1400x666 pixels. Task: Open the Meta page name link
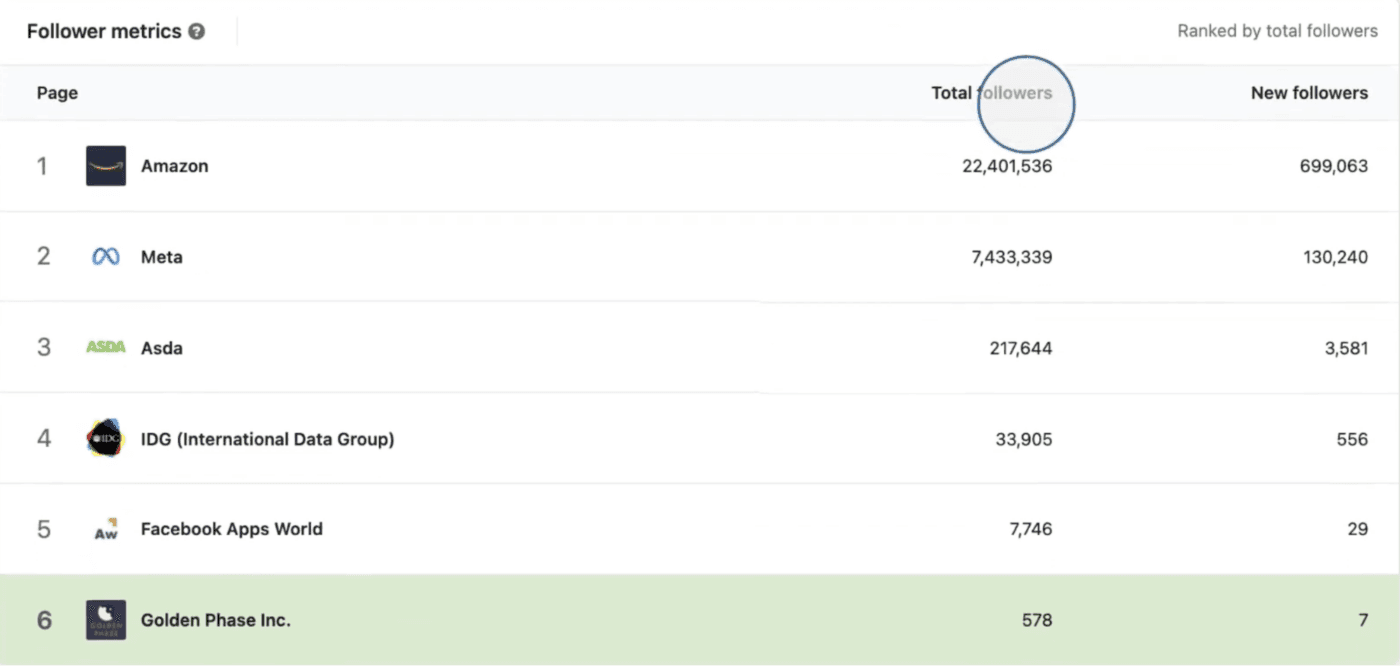tap(161, 257)
